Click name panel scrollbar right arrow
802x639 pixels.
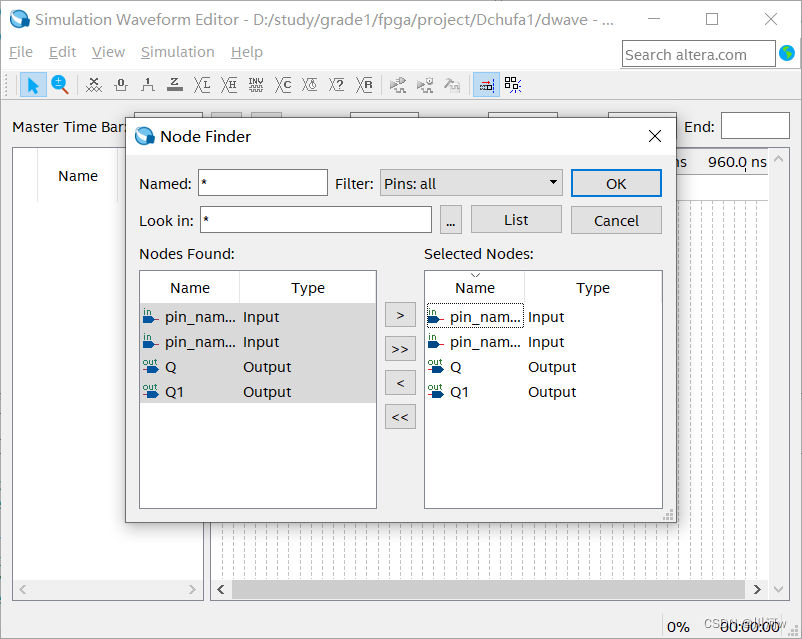(192, 589)
